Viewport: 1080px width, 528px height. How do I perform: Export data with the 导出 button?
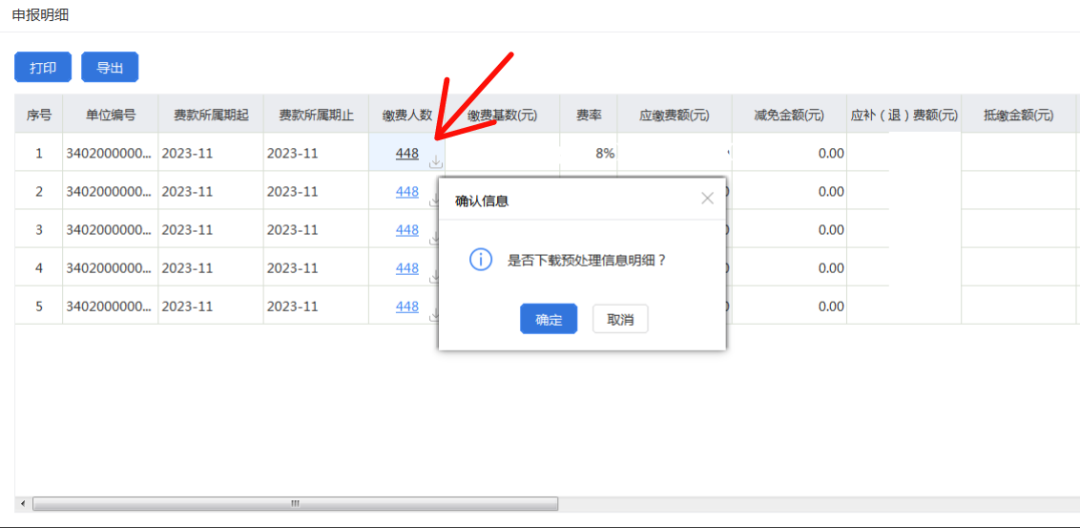coord(110,67)
